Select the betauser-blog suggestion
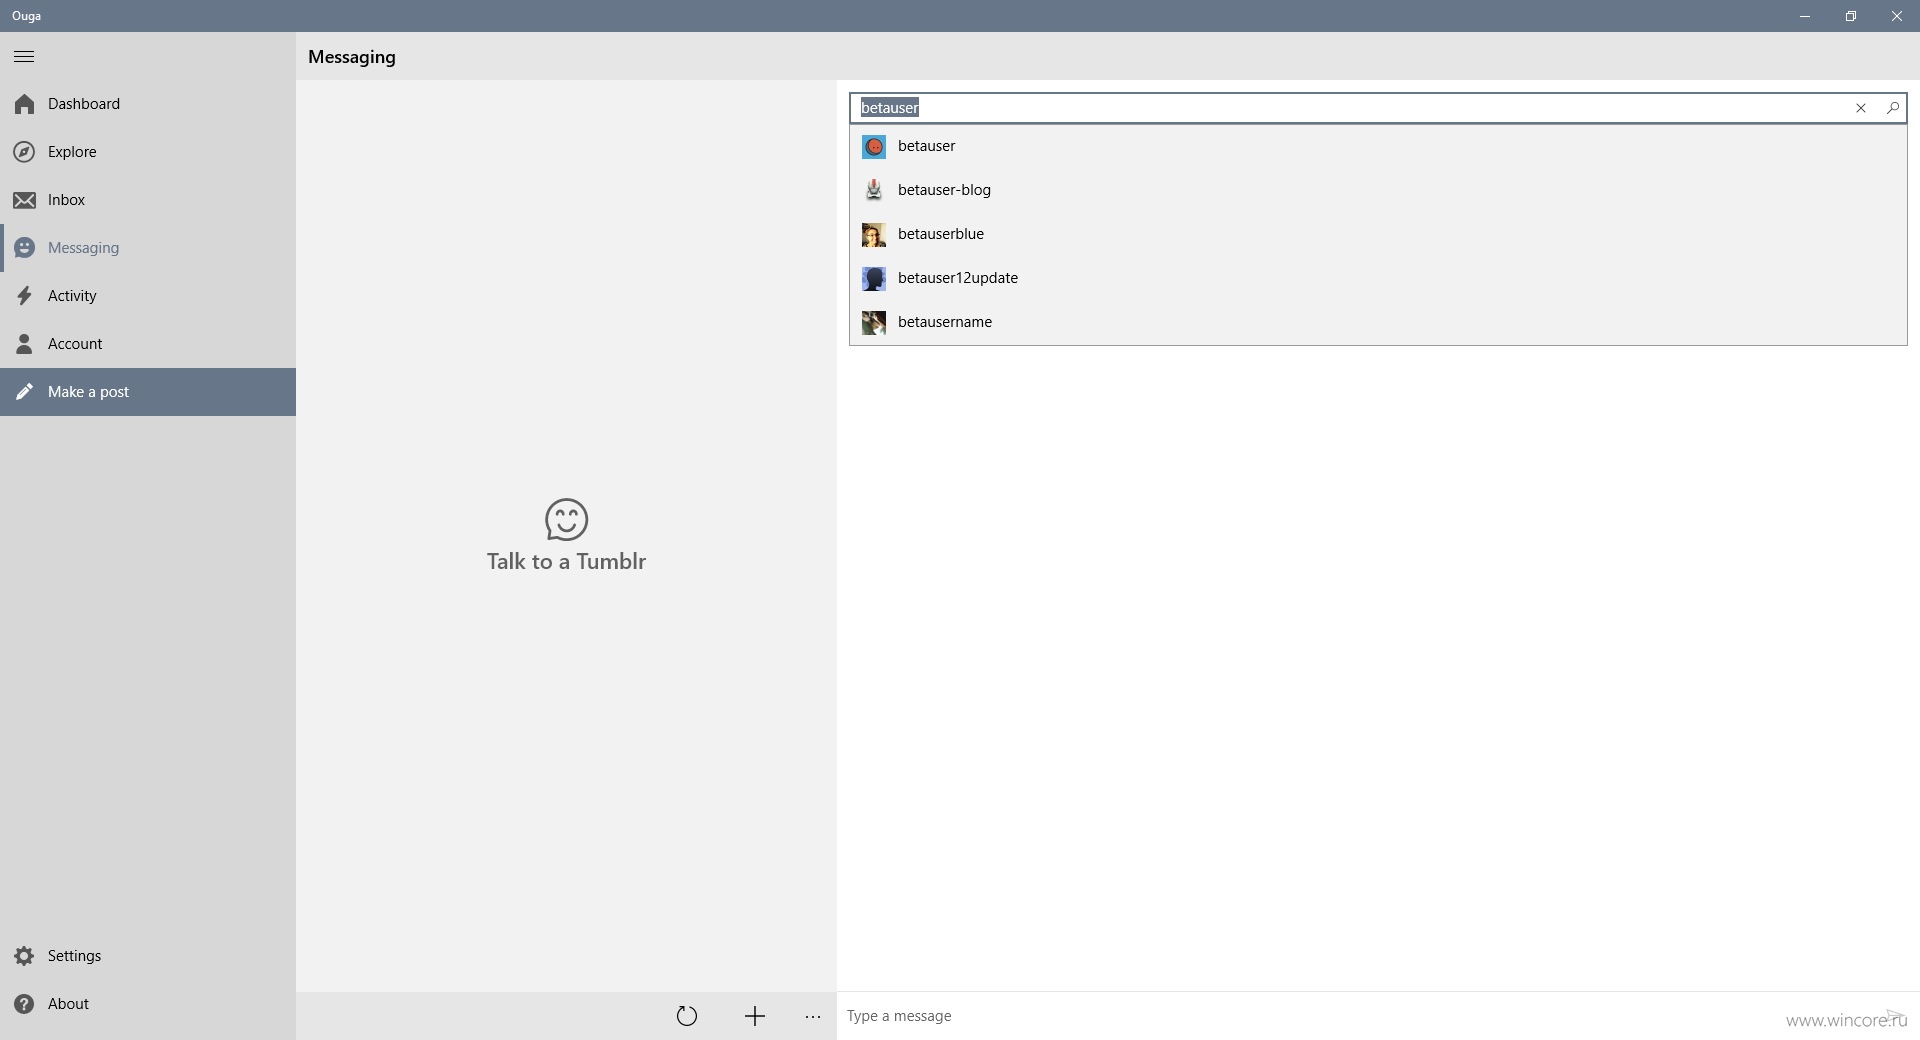1920x1040 pixels. pos(1378,190)
